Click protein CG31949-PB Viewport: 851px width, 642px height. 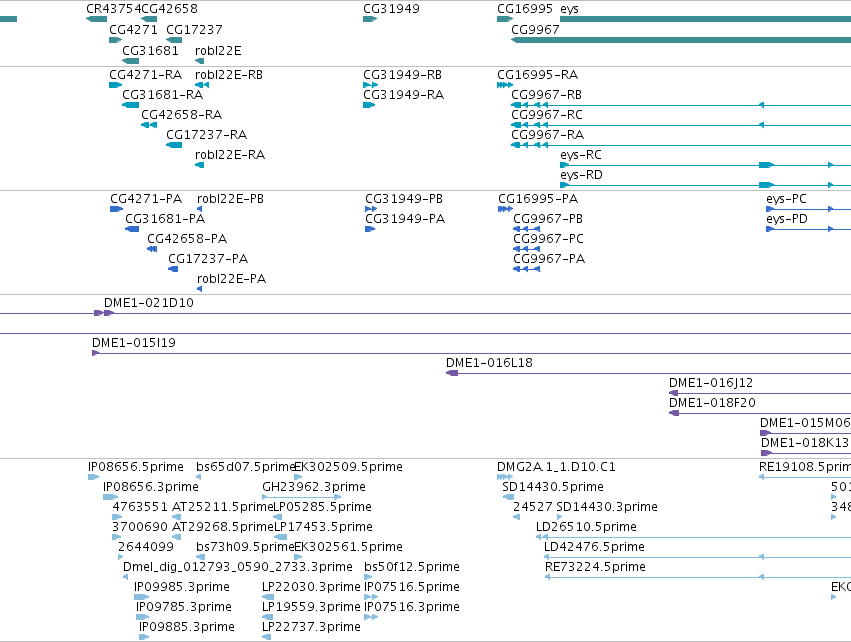pos(404,199)
